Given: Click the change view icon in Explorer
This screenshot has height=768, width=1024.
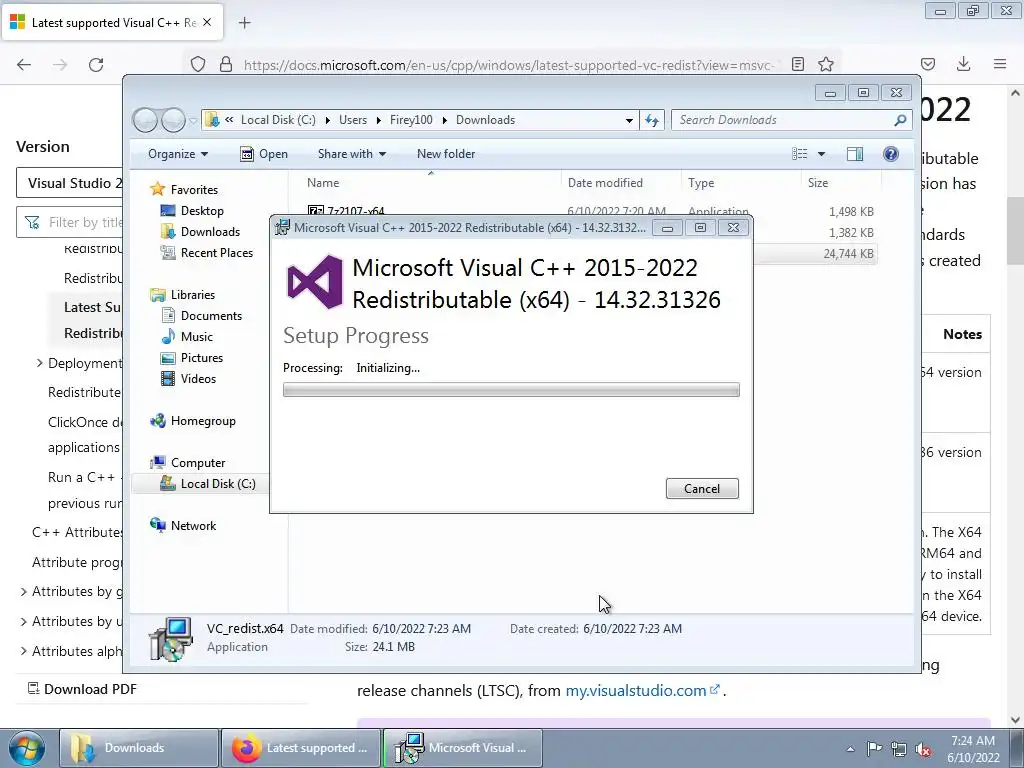Looking at the screenshot, I should pos(799,154).
